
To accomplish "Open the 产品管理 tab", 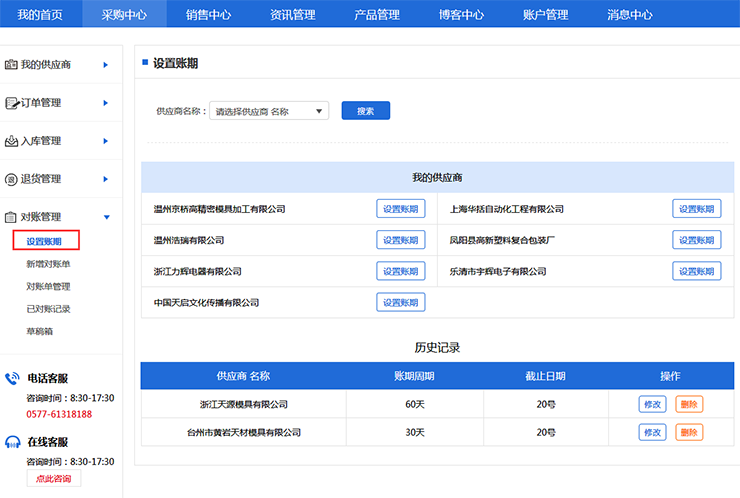I will (x=377, y=15).
